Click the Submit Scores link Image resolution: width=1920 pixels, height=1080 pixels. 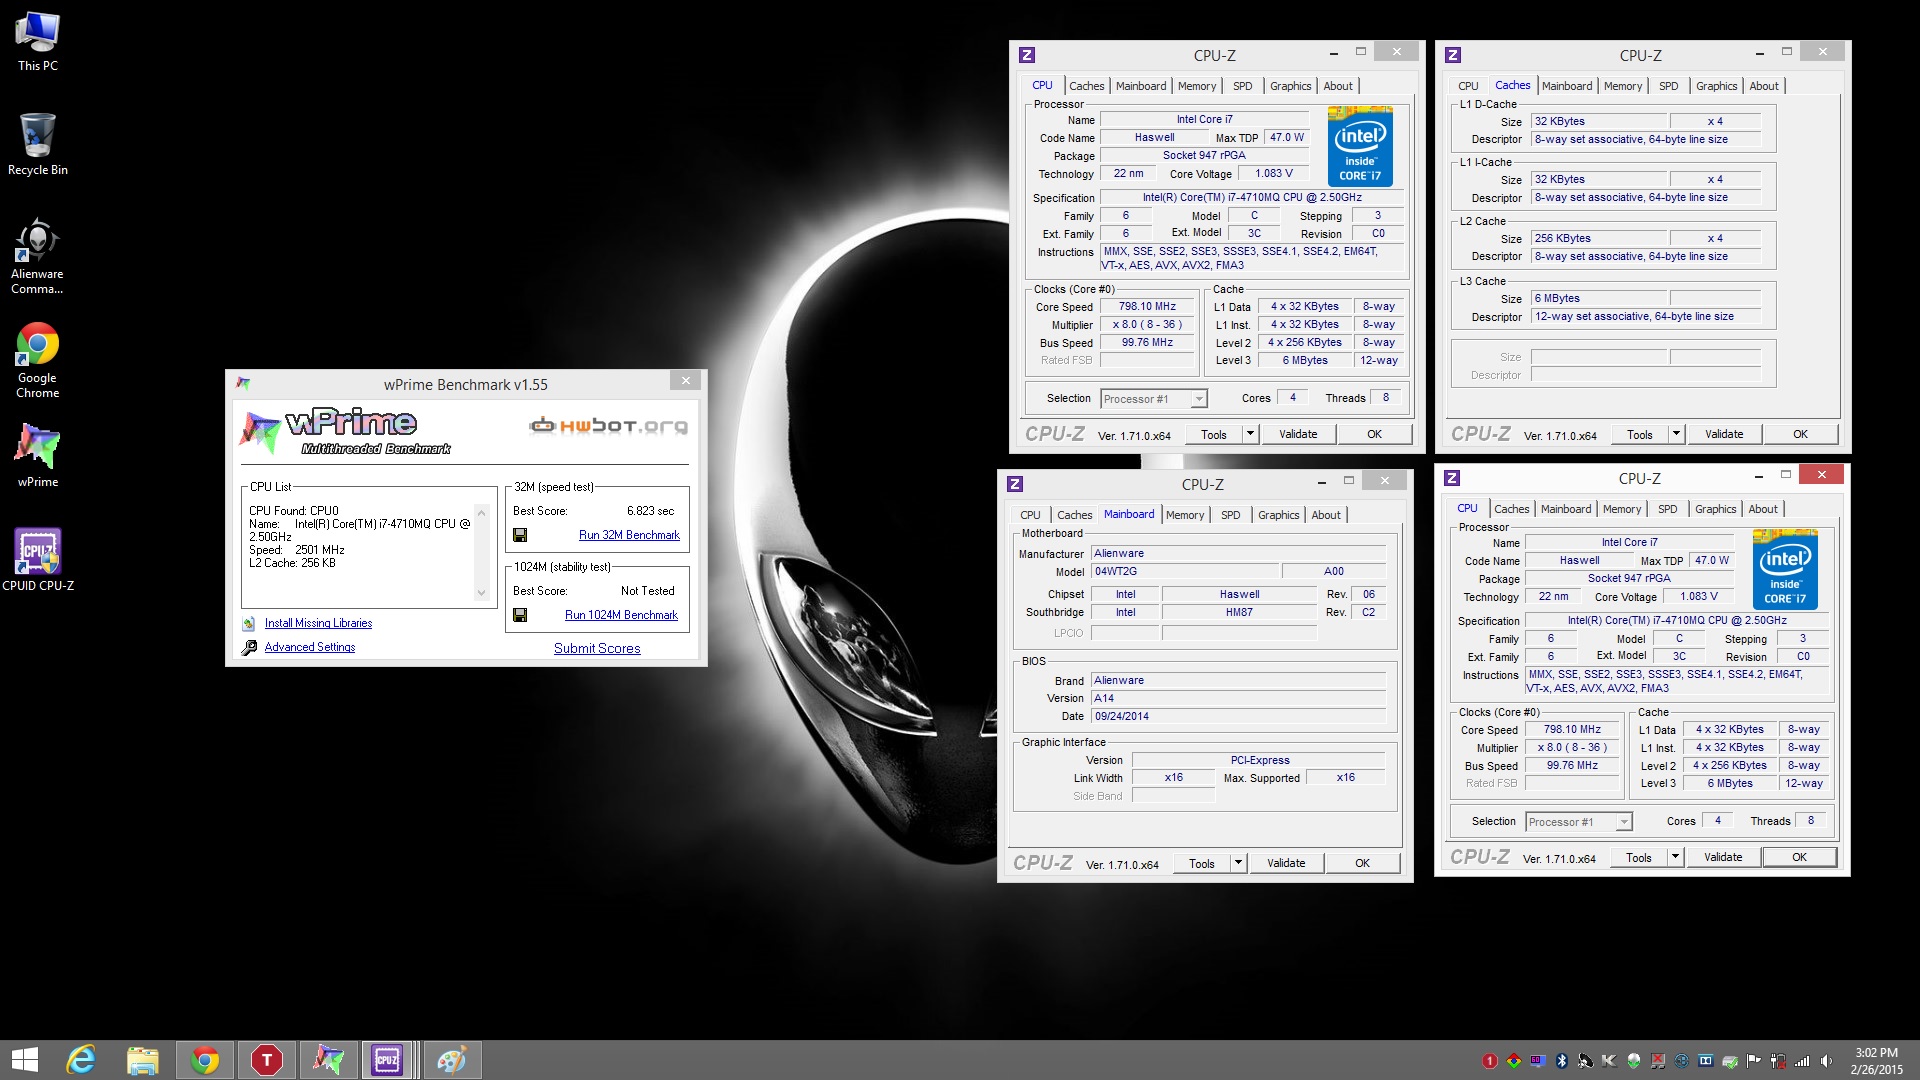coord(597,648)
